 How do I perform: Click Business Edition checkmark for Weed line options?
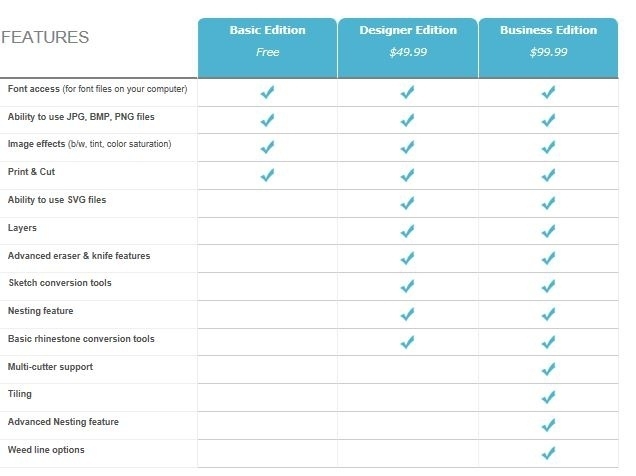coord(548,453)
